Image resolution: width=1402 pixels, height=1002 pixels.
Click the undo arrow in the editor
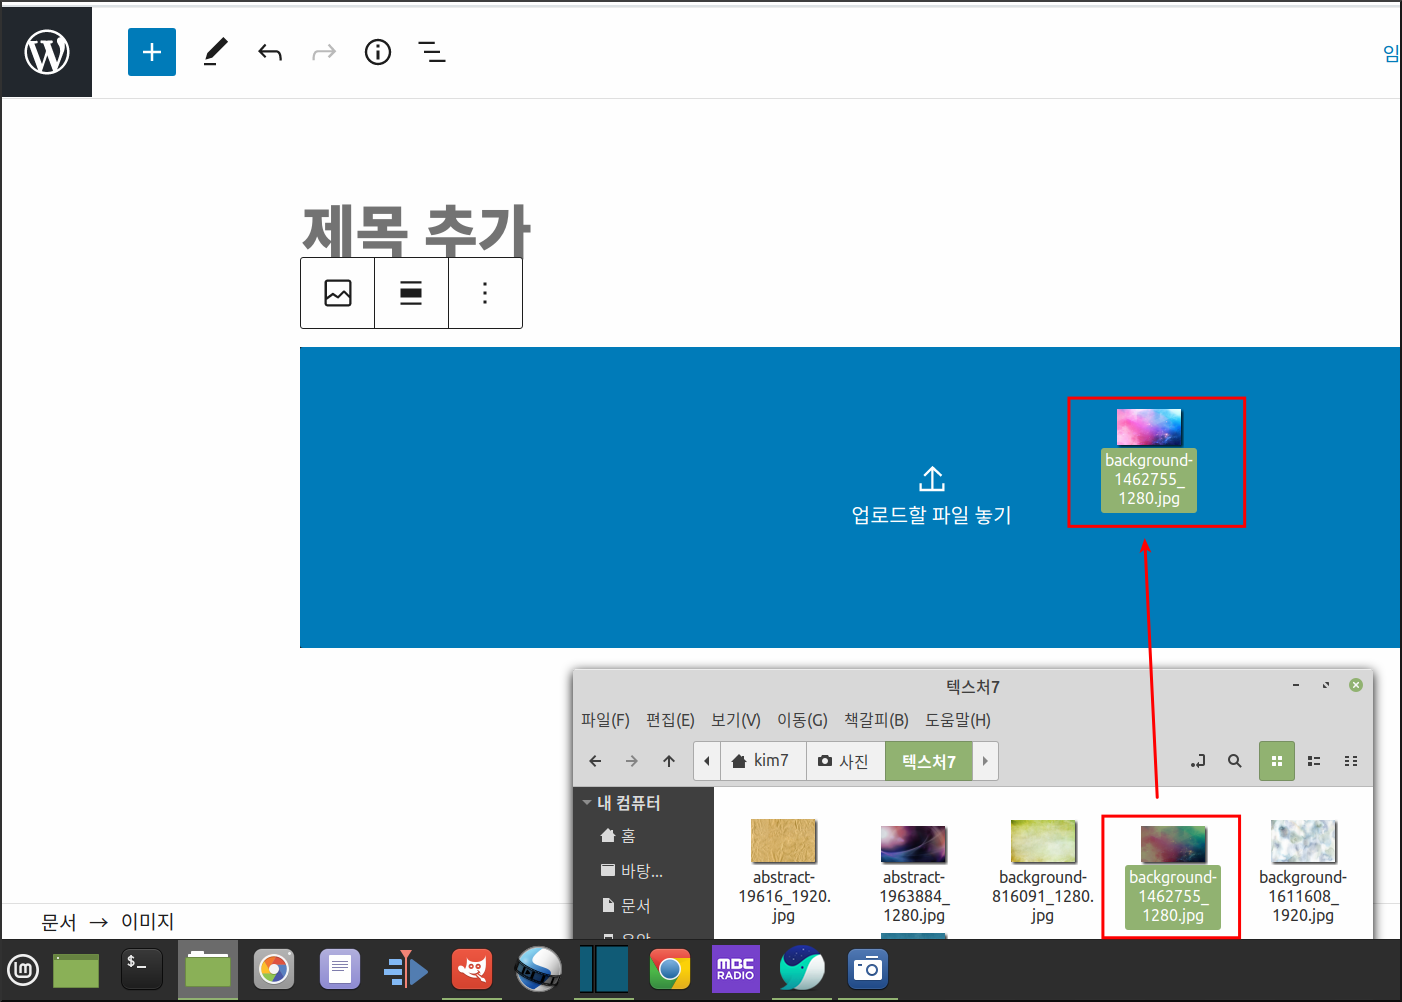269,51
